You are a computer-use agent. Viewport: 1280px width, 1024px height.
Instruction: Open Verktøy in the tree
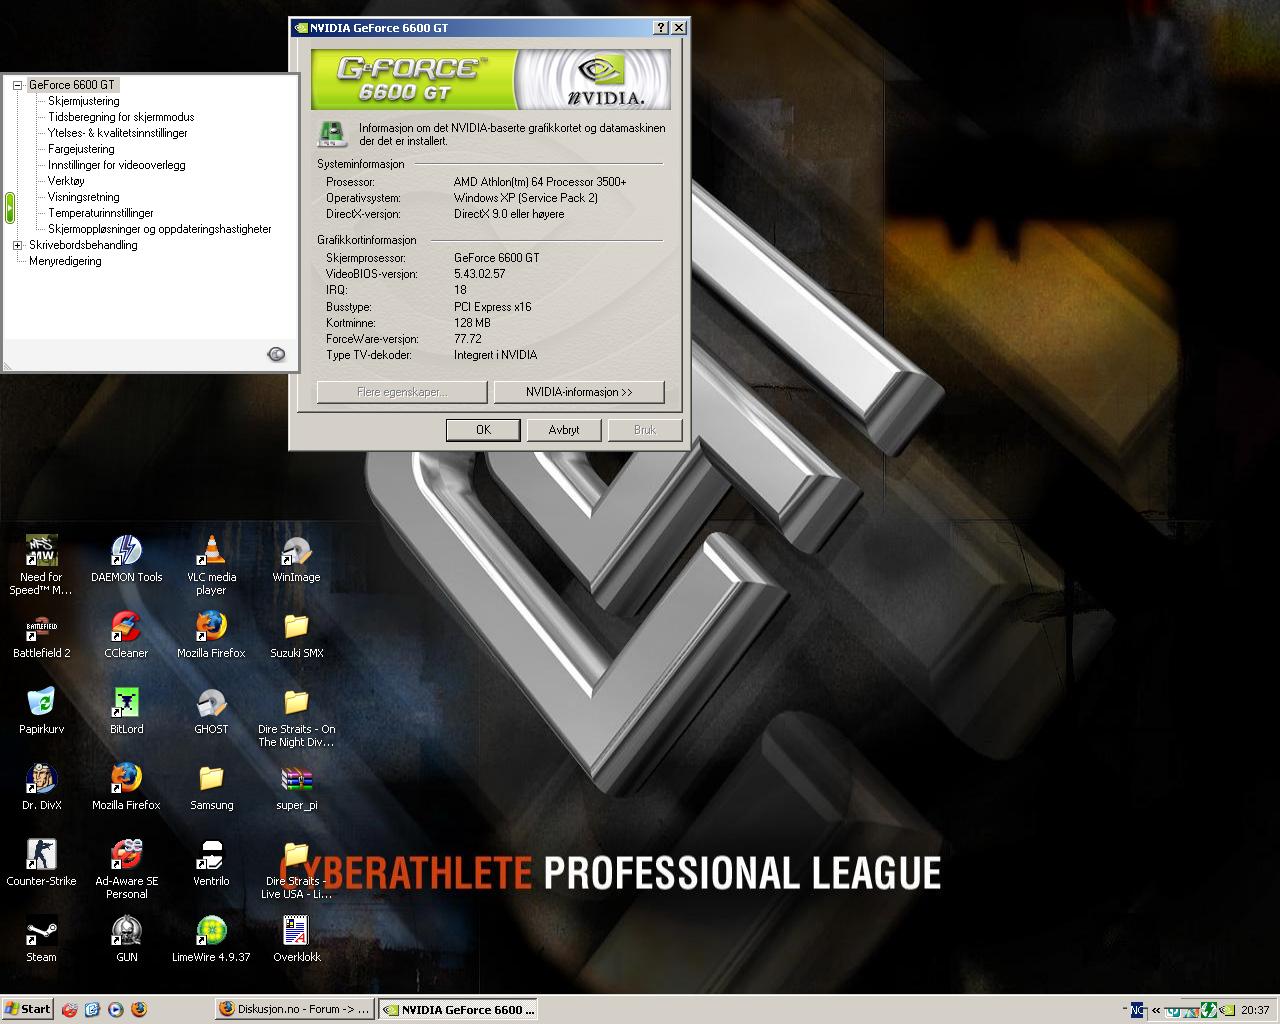click(66, 181)
